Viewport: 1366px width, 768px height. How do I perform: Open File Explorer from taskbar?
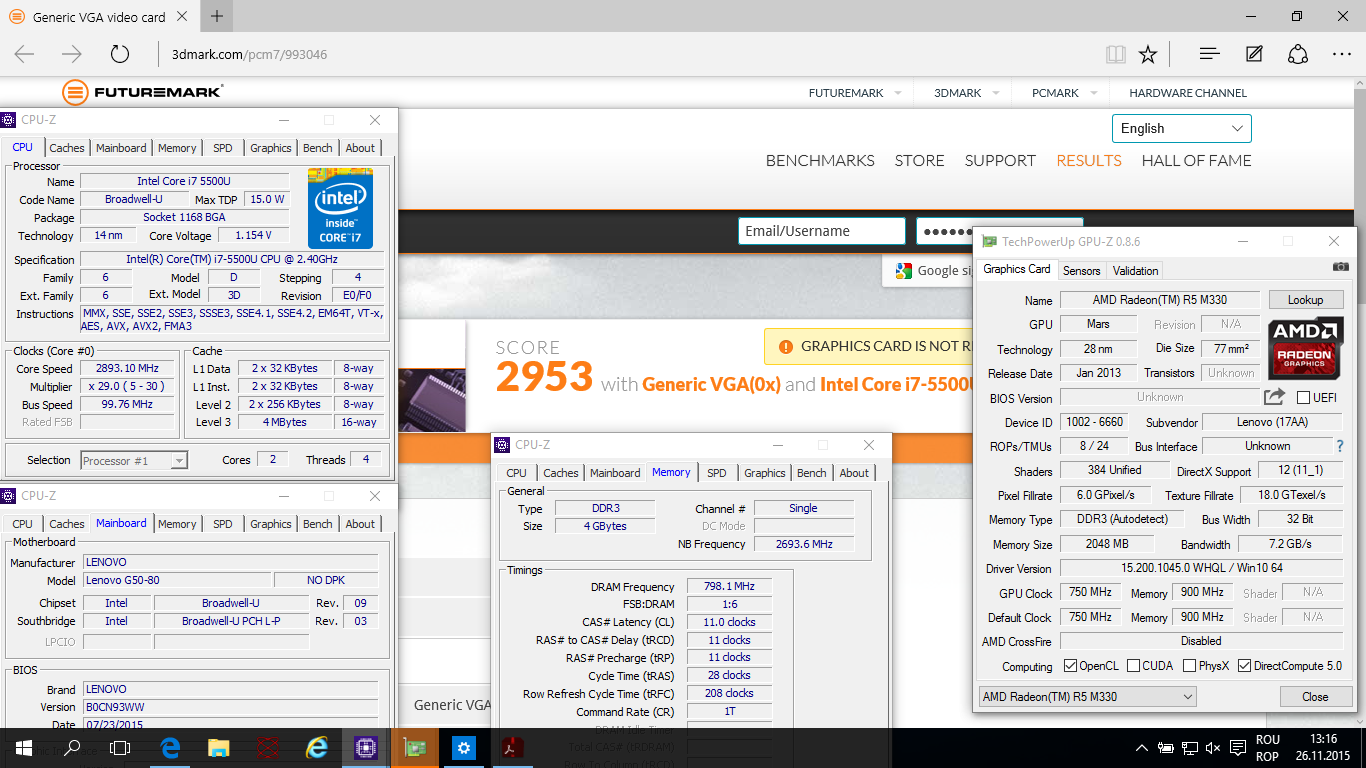(218, 747)
